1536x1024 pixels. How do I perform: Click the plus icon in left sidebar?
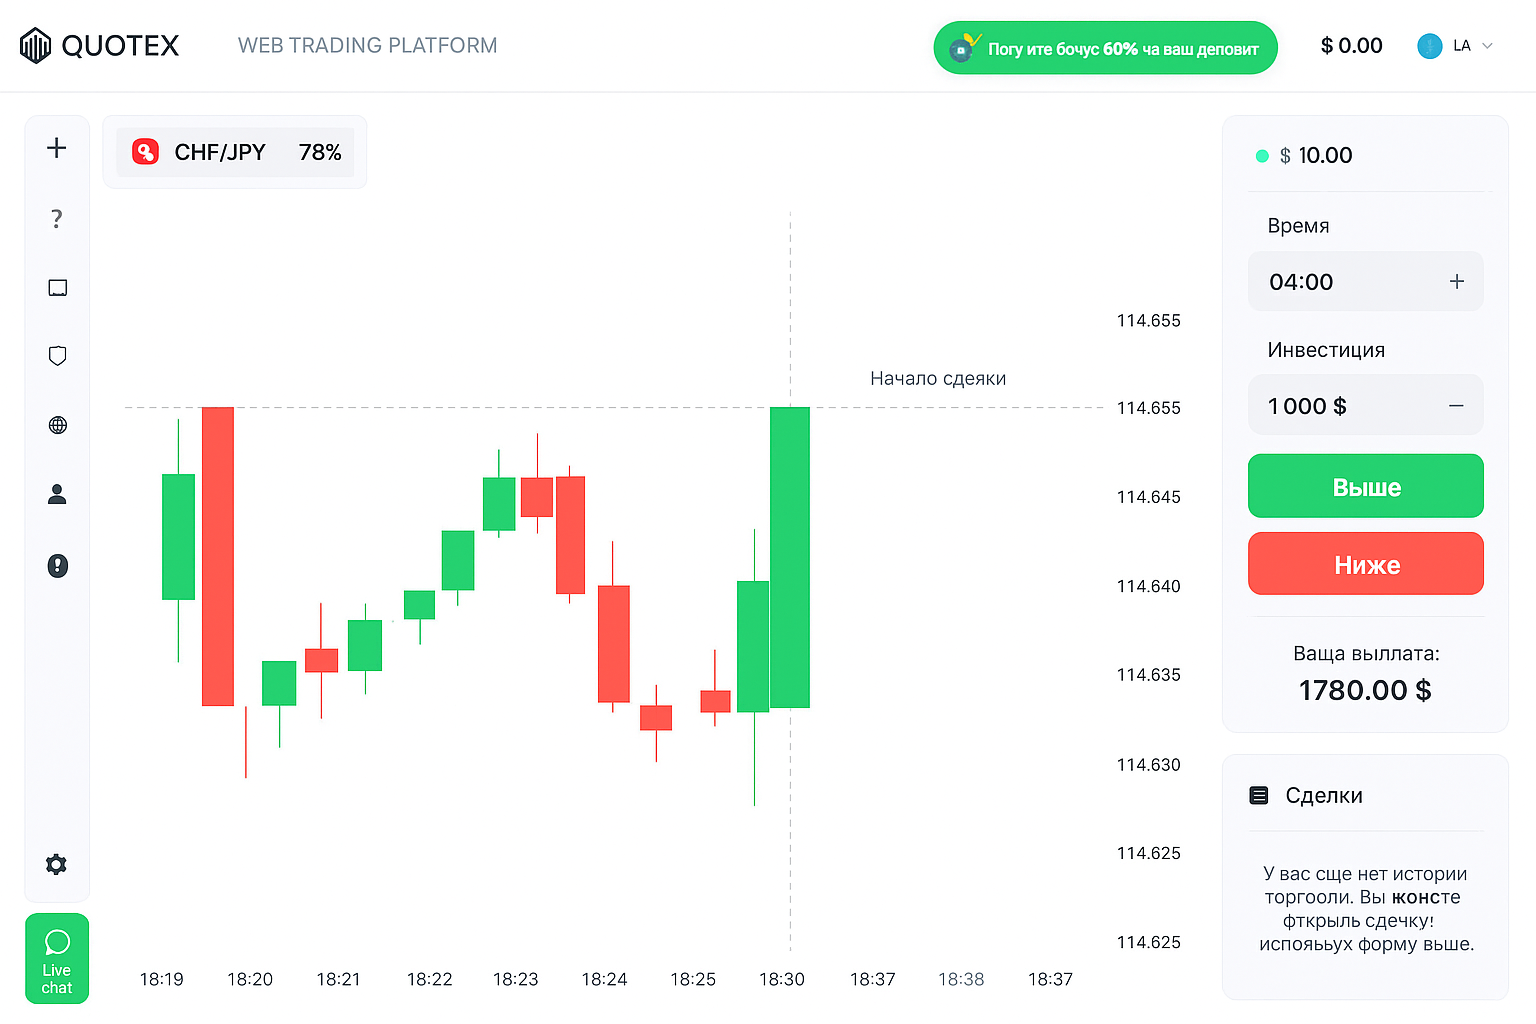pyautogui.click(x=57, y=148)
